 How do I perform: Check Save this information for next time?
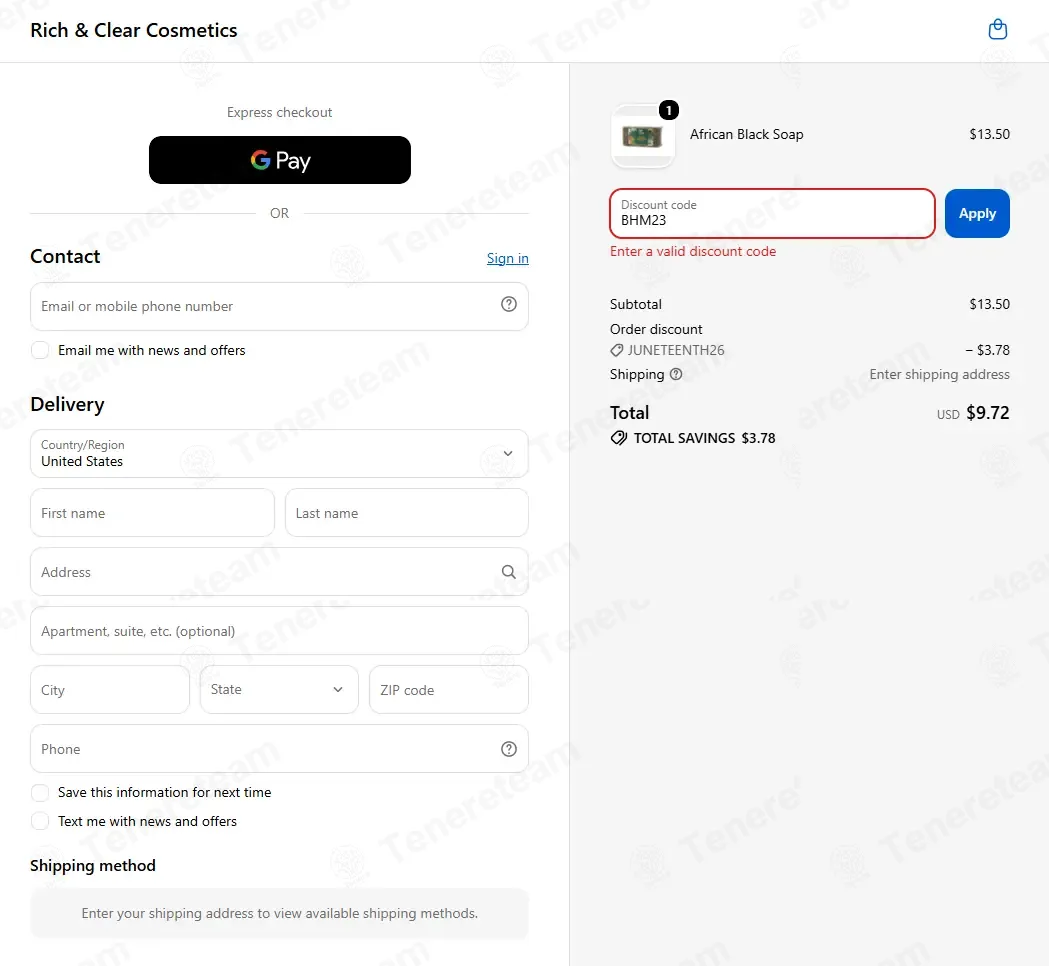[40, 793]
